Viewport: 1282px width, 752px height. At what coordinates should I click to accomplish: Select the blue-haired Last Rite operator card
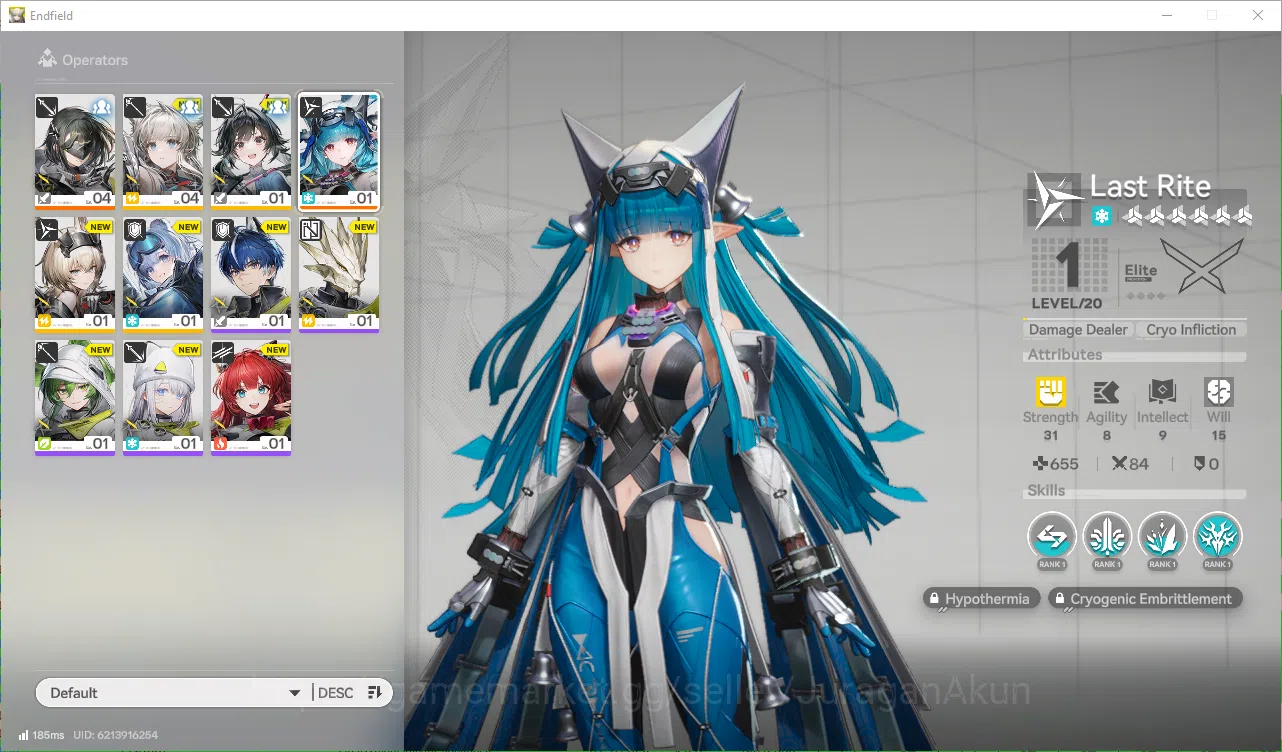(339, 152)
